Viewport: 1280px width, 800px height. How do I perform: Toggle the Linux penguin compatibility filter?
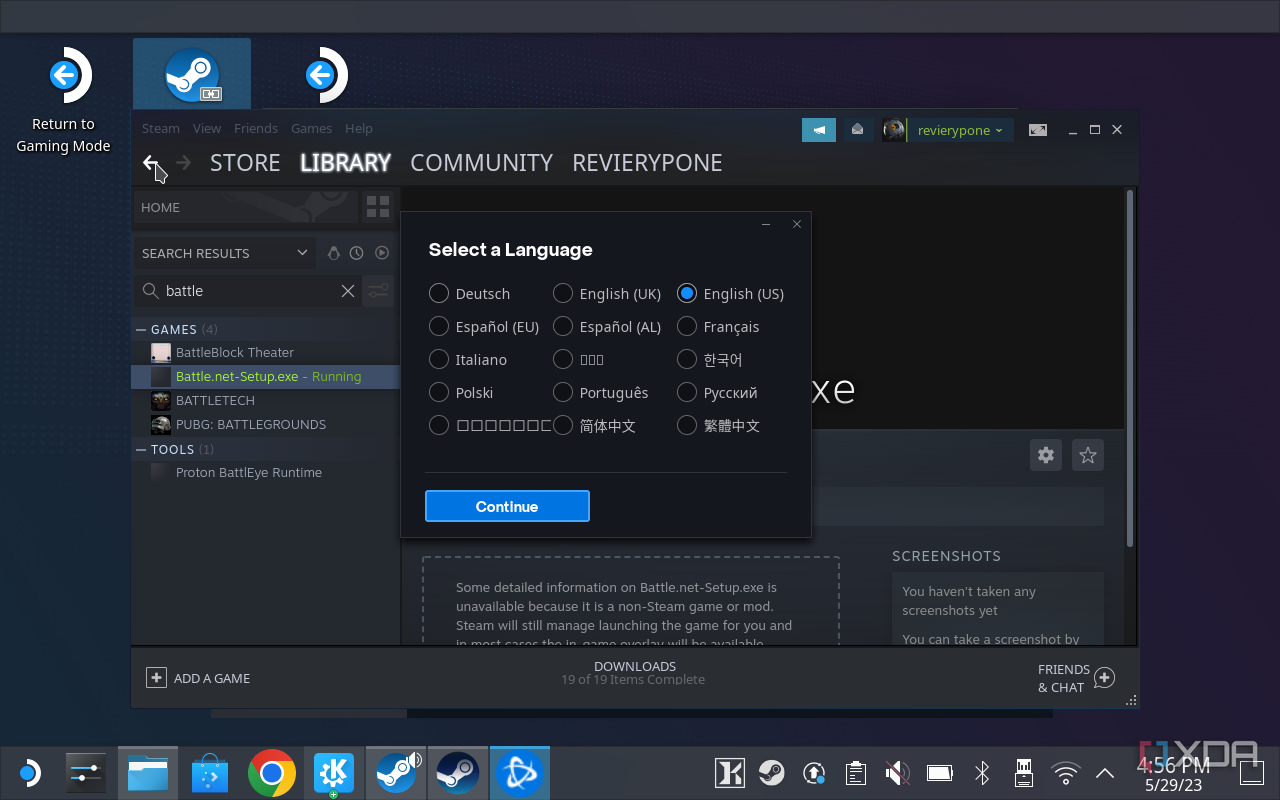pyautogui.click(x=334, y=253)
